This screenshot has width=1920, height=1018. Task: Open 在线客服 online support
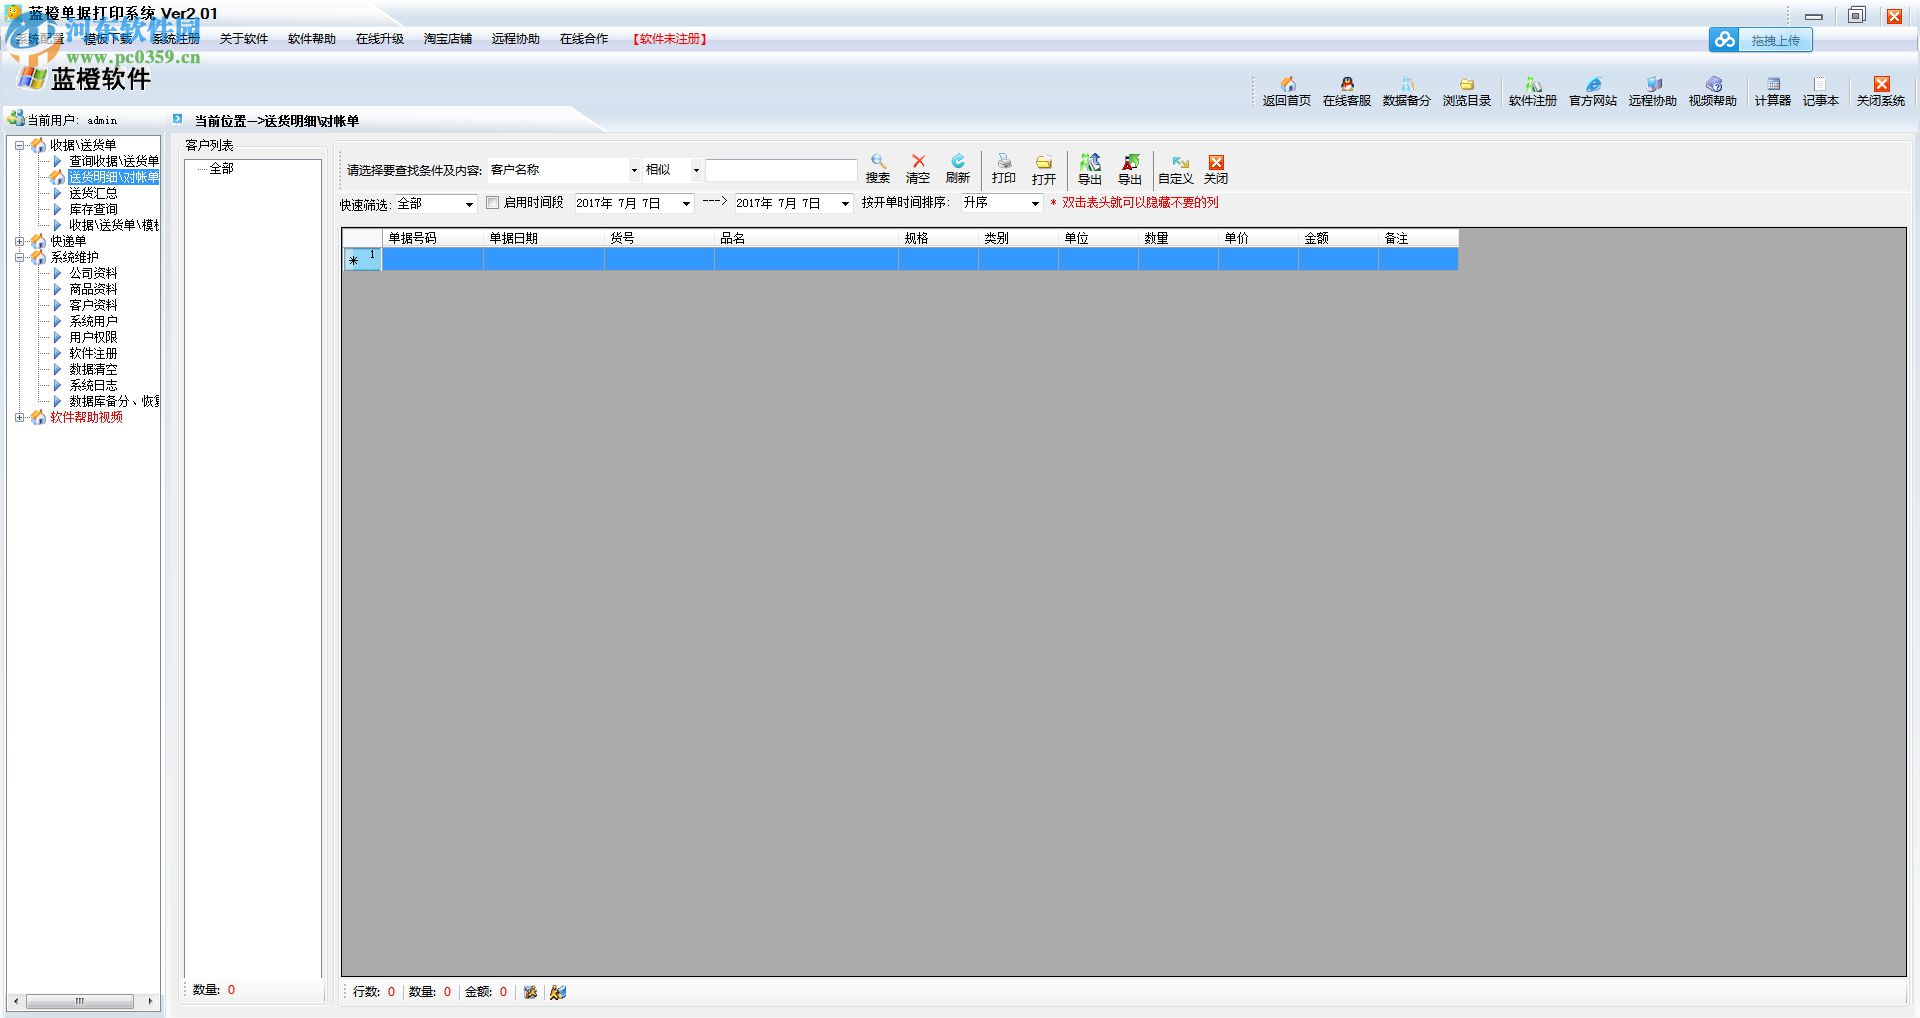click(x=1346, y=91)
